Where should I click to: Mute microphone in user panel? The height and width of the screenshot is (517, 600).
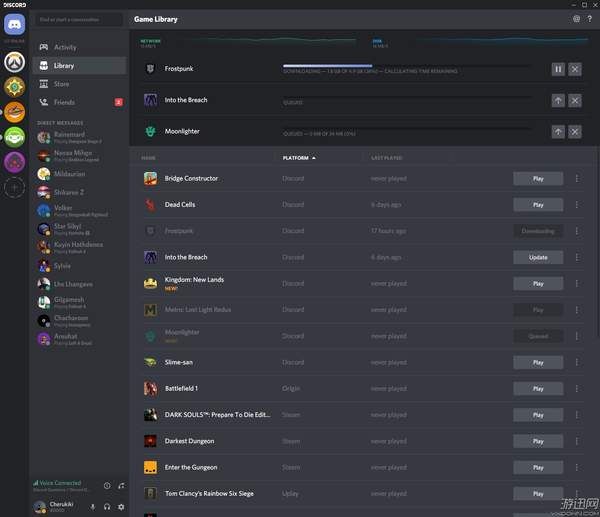click(x=93, y=507)
